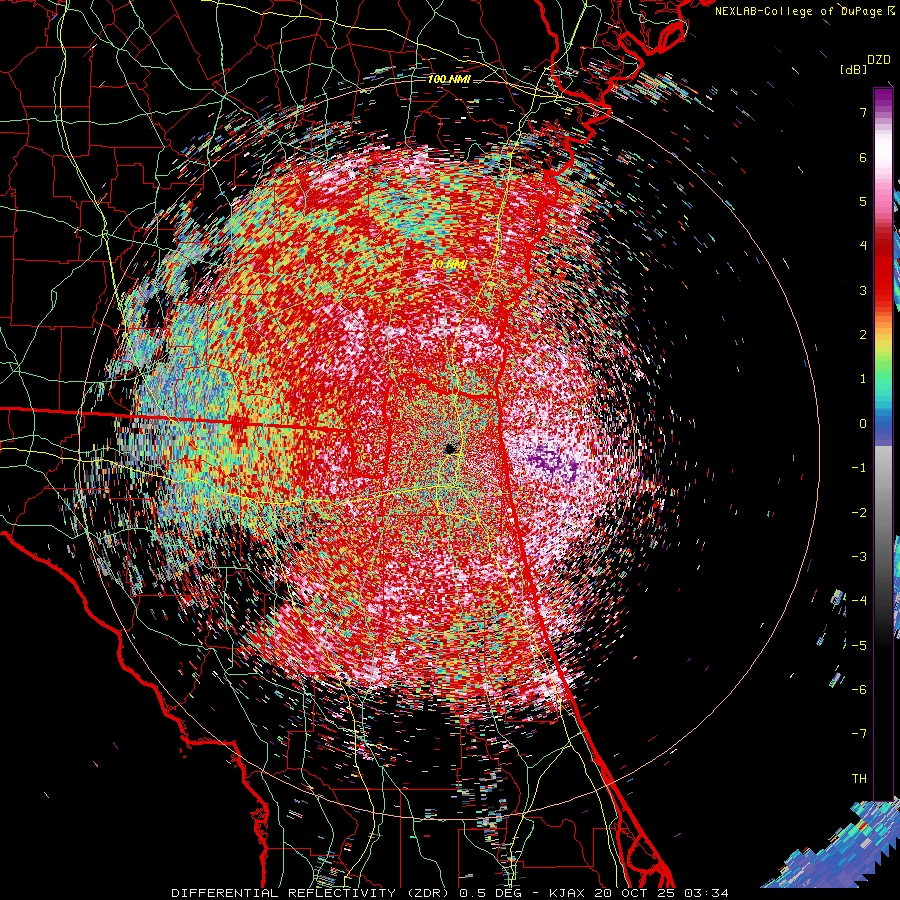Click the ZDR color scale bar
Viewport: 900px width, 900px height.
[x=883, y=444]
